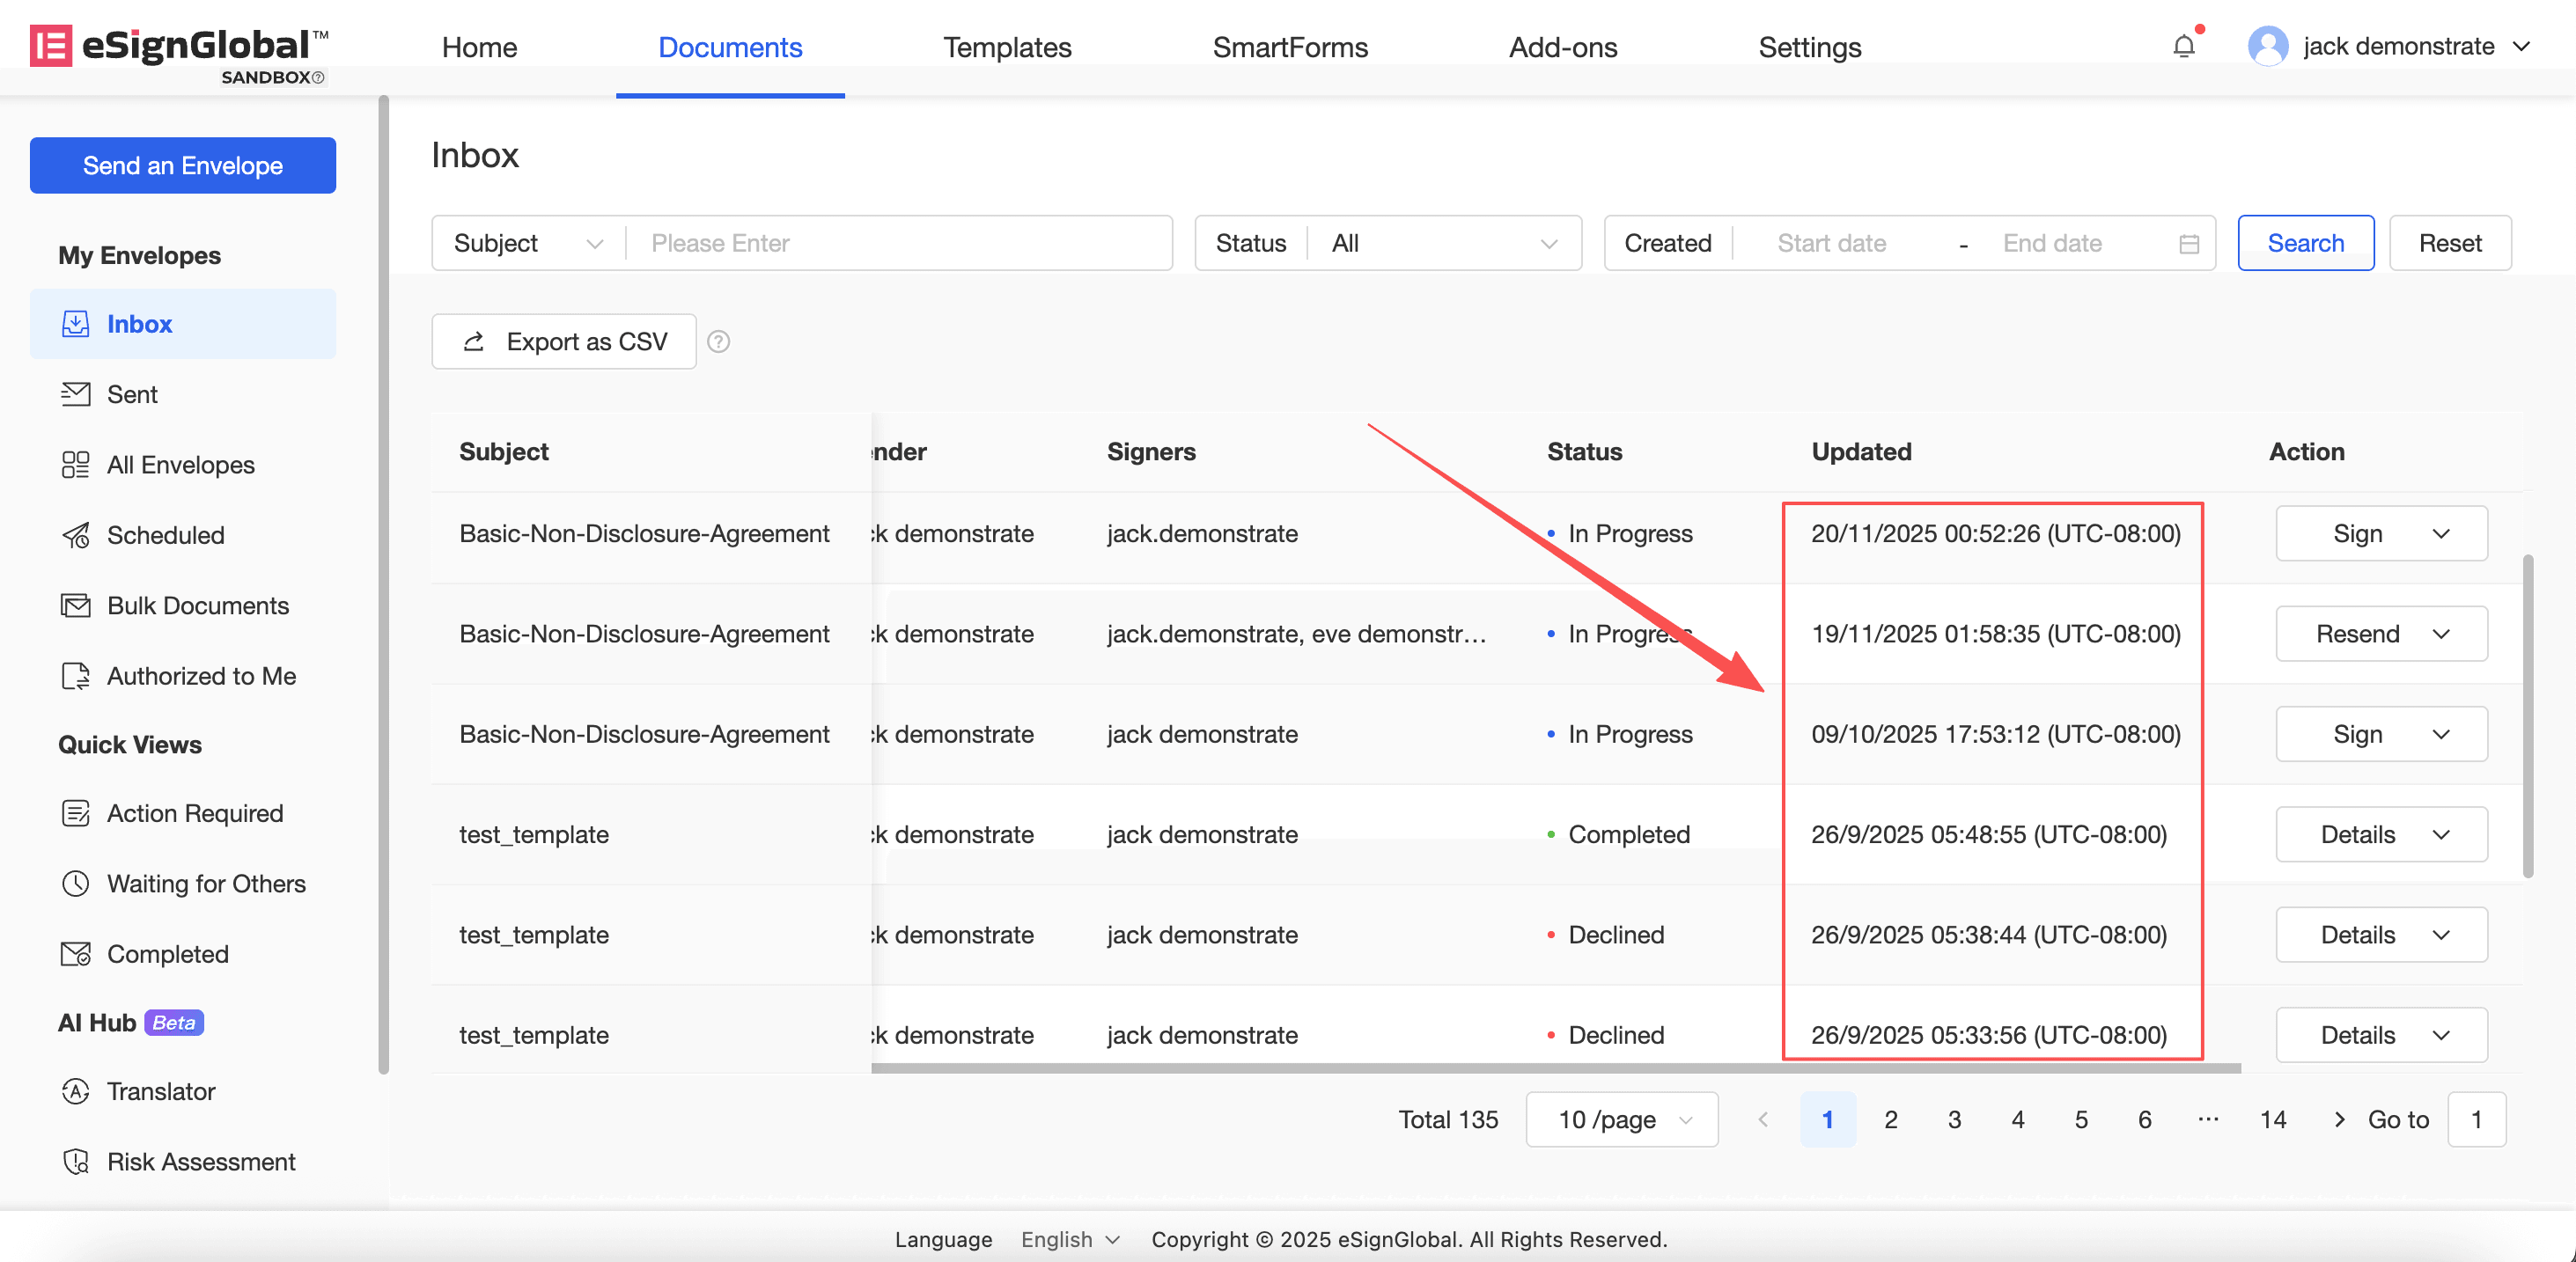Open the Inbox sidebar item
Screen dimensions: 2576x1262
pyautogui.click(x=140, y=324)
